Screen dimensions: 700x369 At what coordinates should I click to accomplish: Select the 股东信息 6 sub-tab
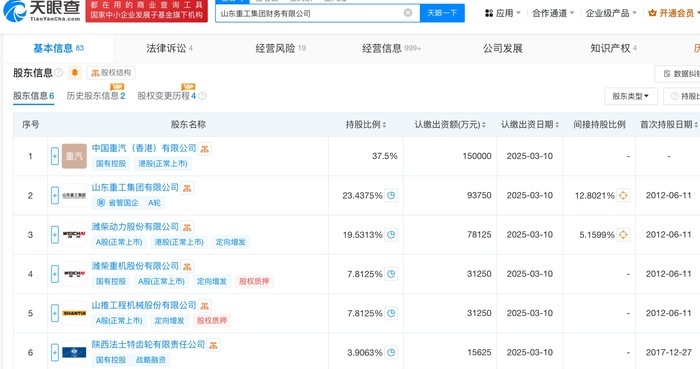33,96
